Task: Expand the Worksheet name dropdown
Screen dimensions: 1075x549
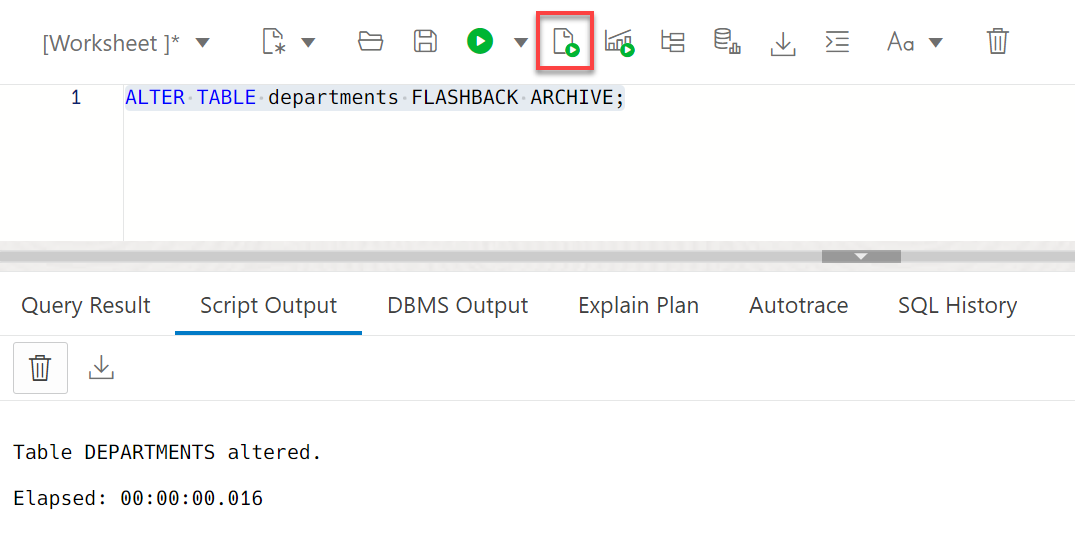Action: click(202, 42)
